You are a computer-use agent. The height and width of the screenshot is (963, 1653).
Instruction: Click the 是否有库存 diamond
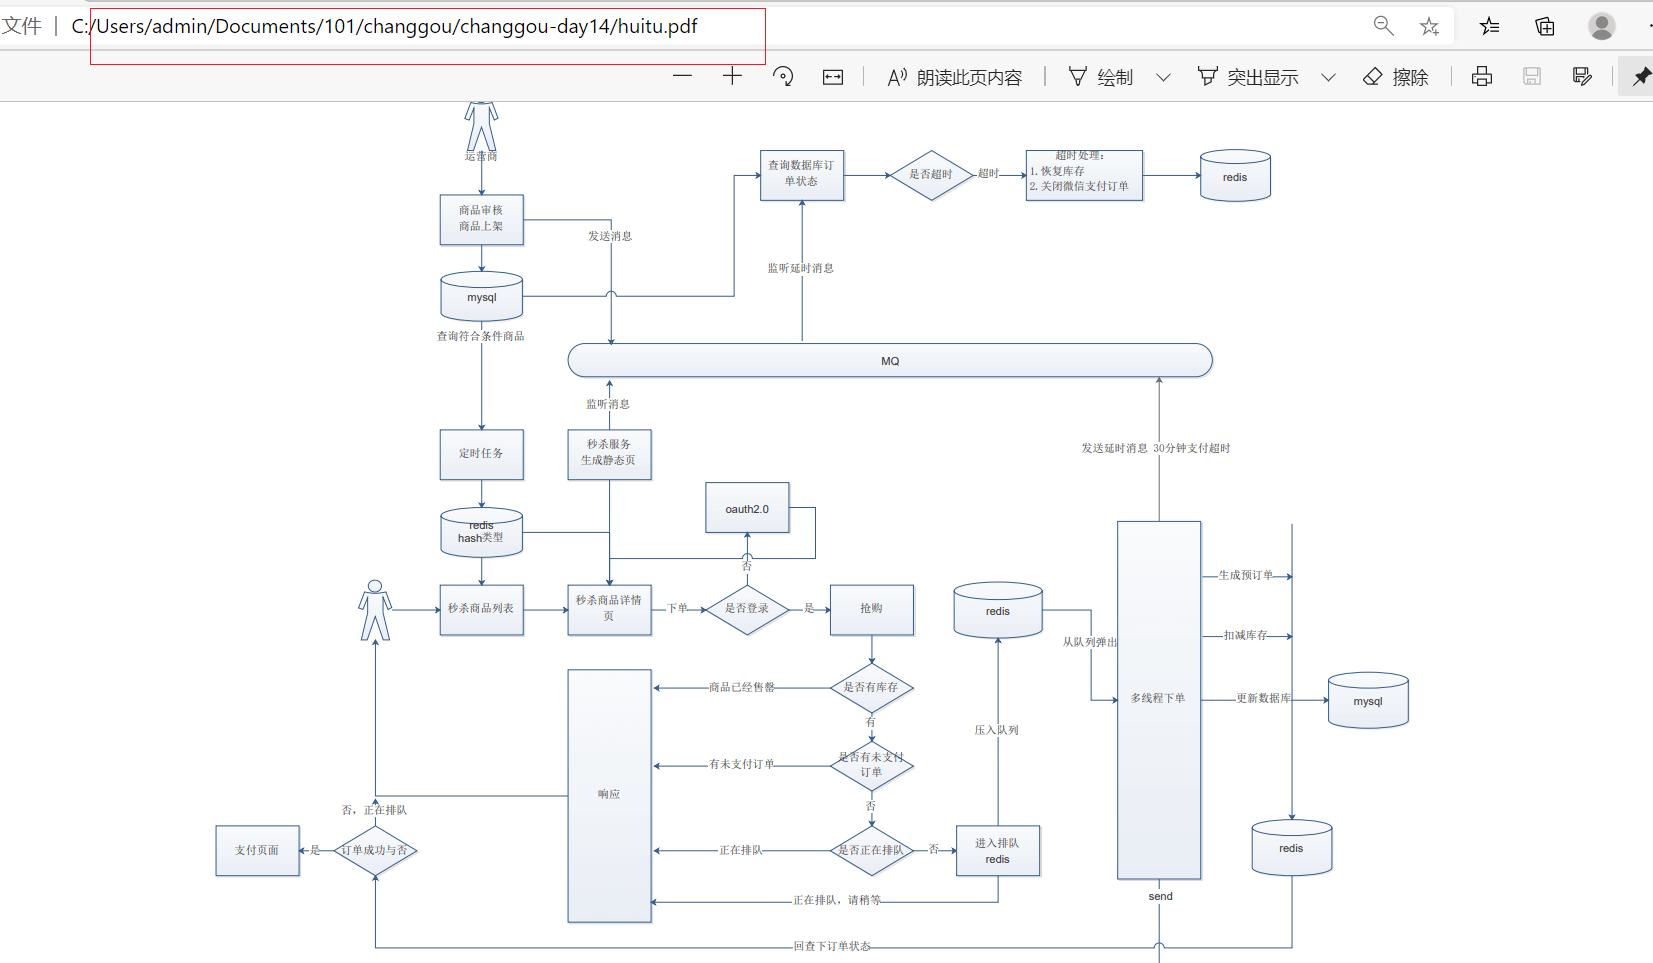click(871, 688)
